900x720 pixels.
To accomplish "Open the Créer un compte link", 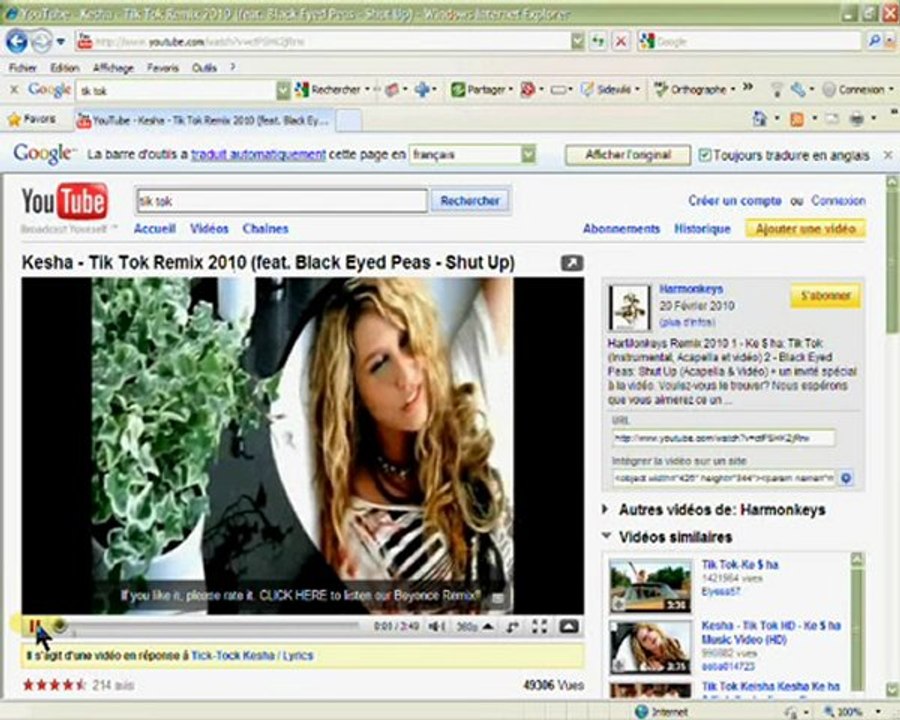I will 735,201.
